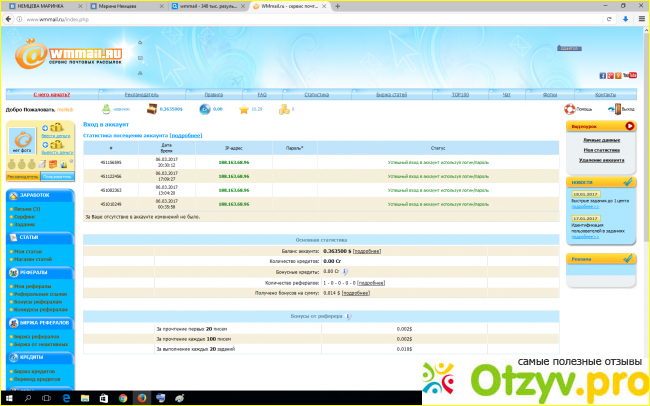650x406 pixels.
Task: Click the door Выход logout icon
Action: click(x=615, y=108)
